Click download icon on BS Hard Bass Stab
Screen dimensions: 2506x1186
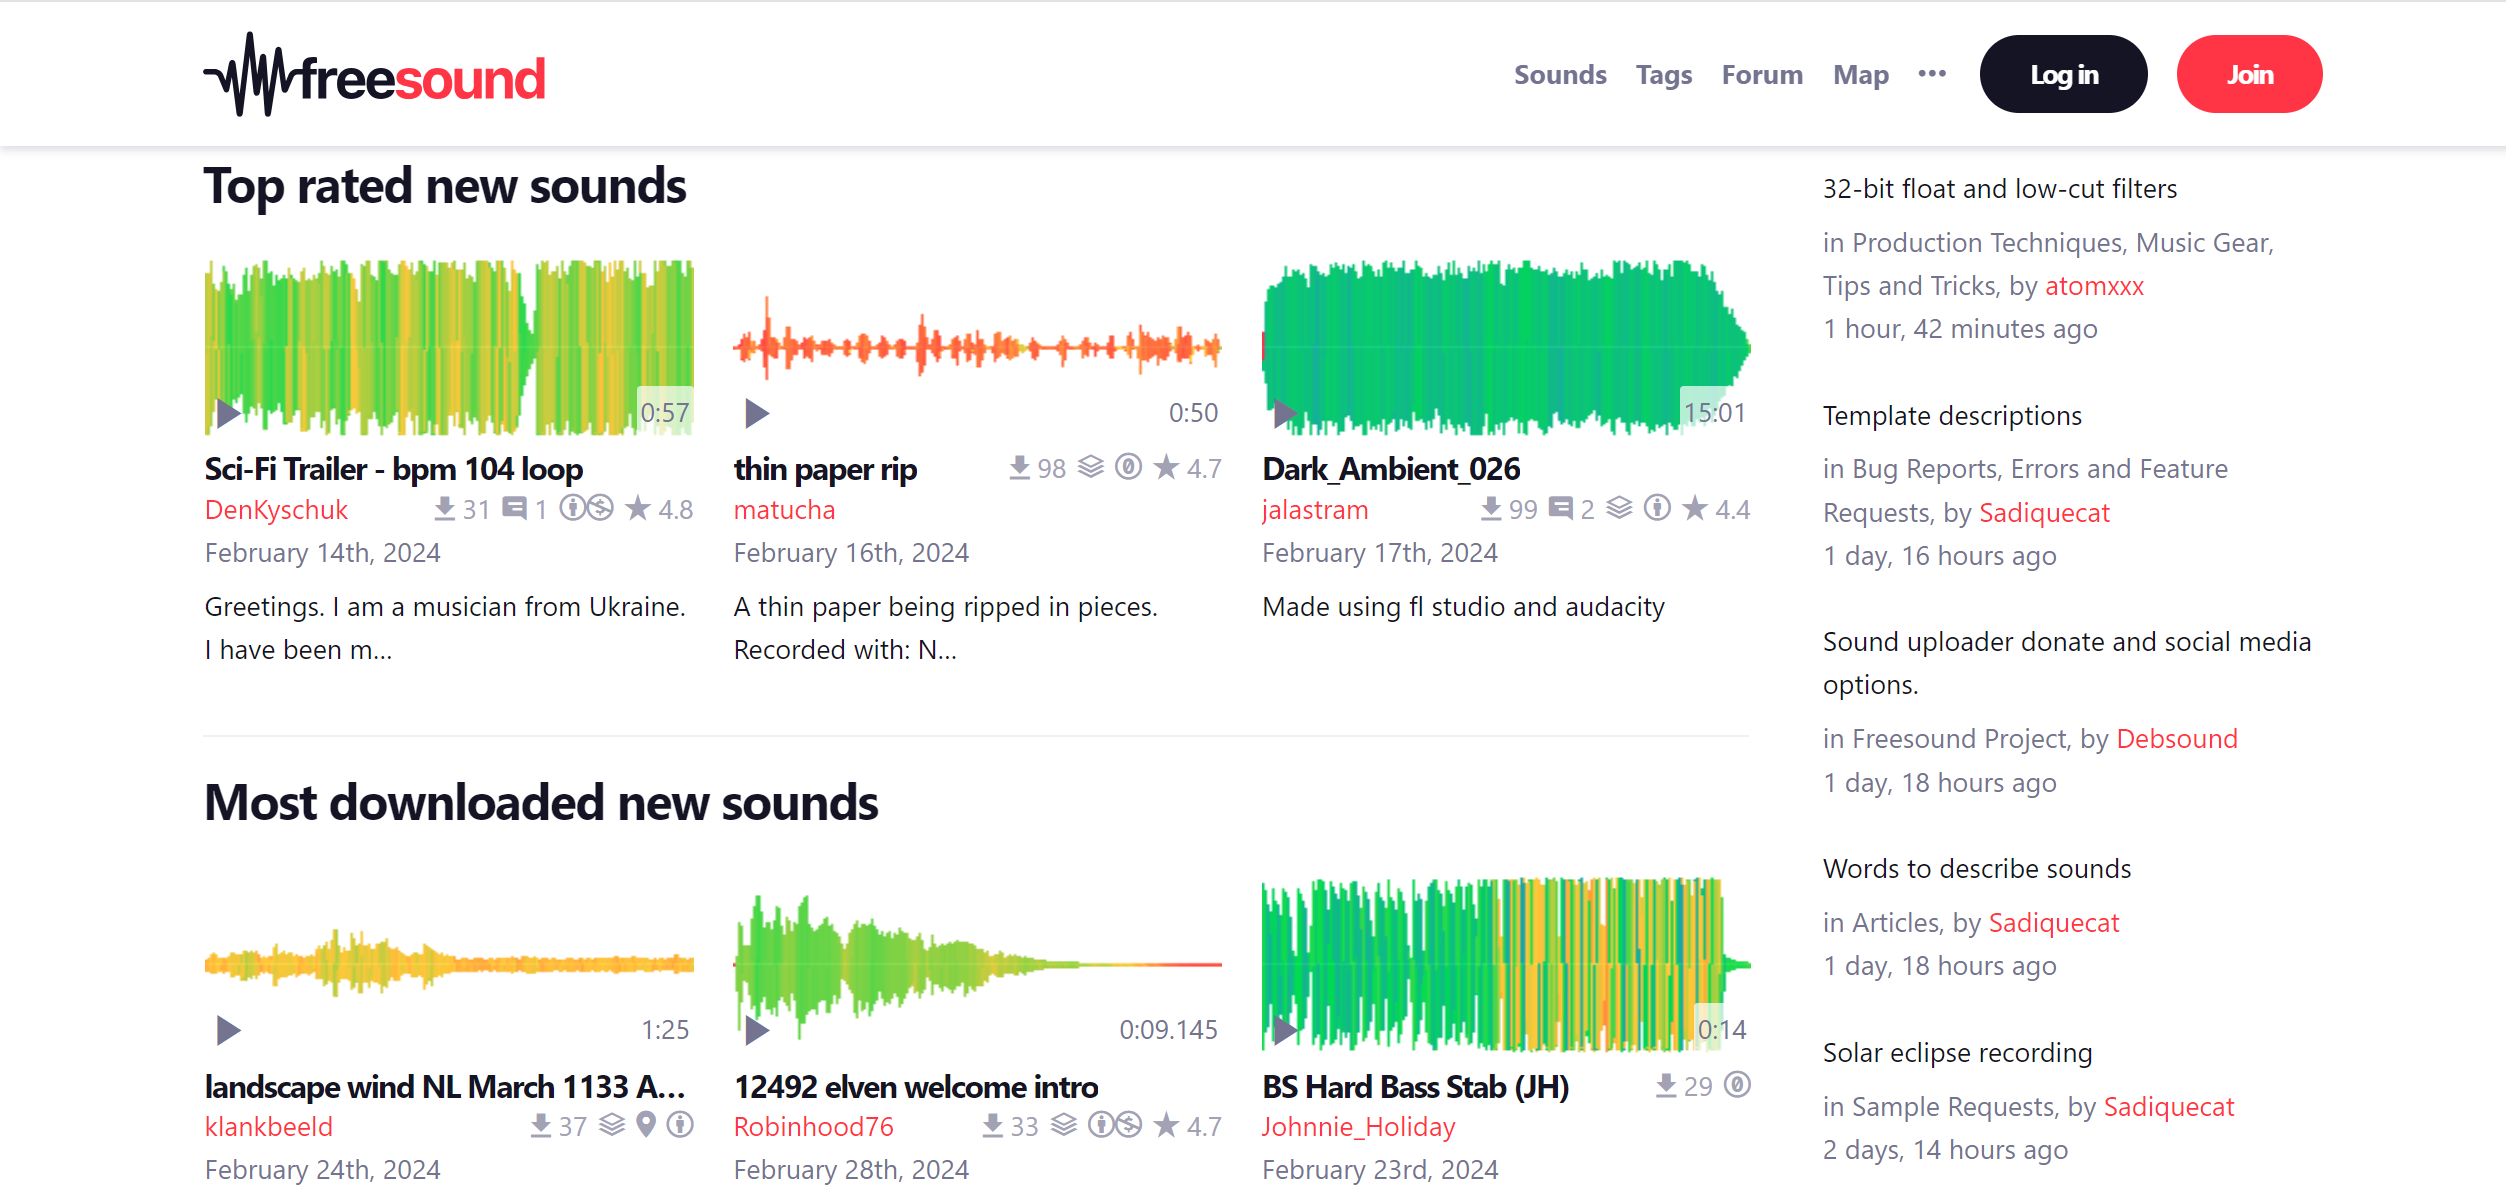tap(1666, 1085)
